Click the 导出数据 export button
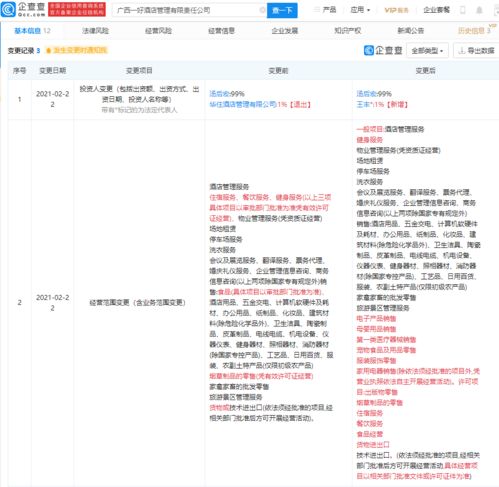The image size is (499, 487). 476,51
